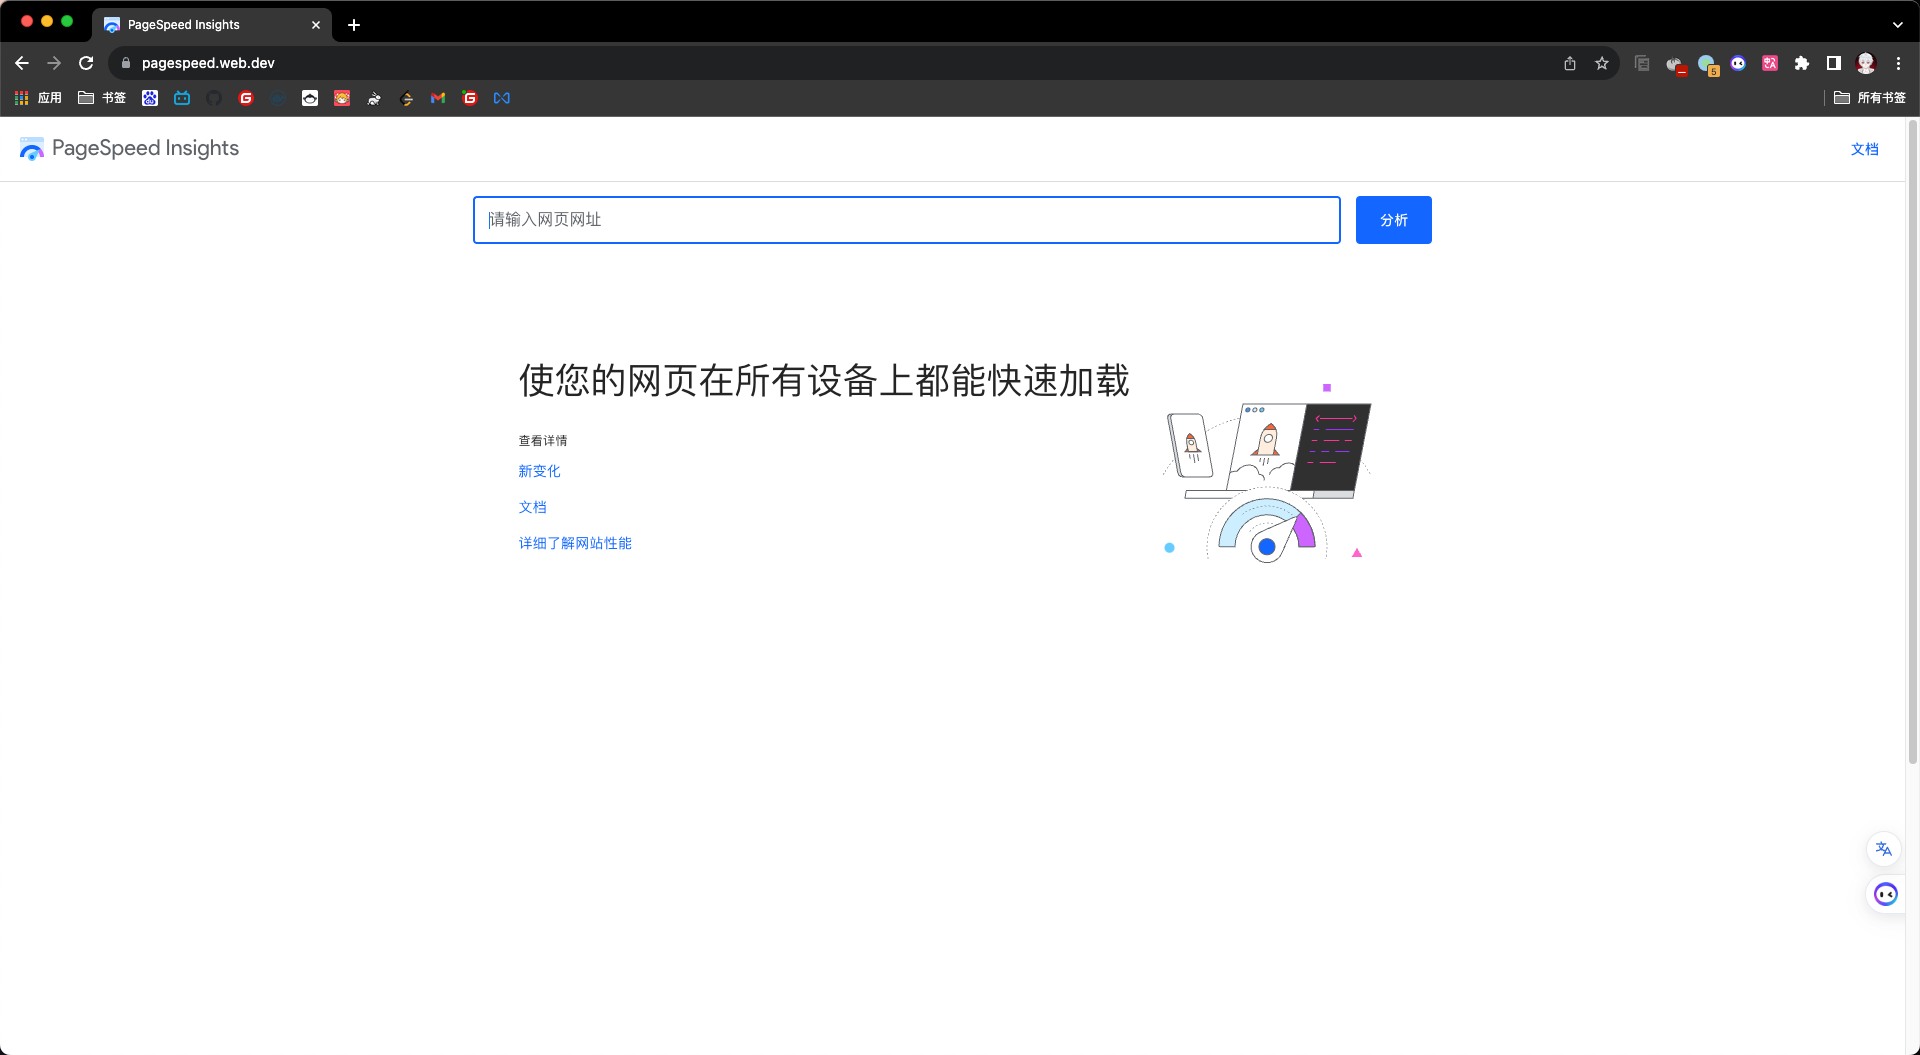Image resolution: width=1920 pixels, height=1055 pixels.
Task: Open the Bilibili bookmark icon
Action: coord(182,98)
